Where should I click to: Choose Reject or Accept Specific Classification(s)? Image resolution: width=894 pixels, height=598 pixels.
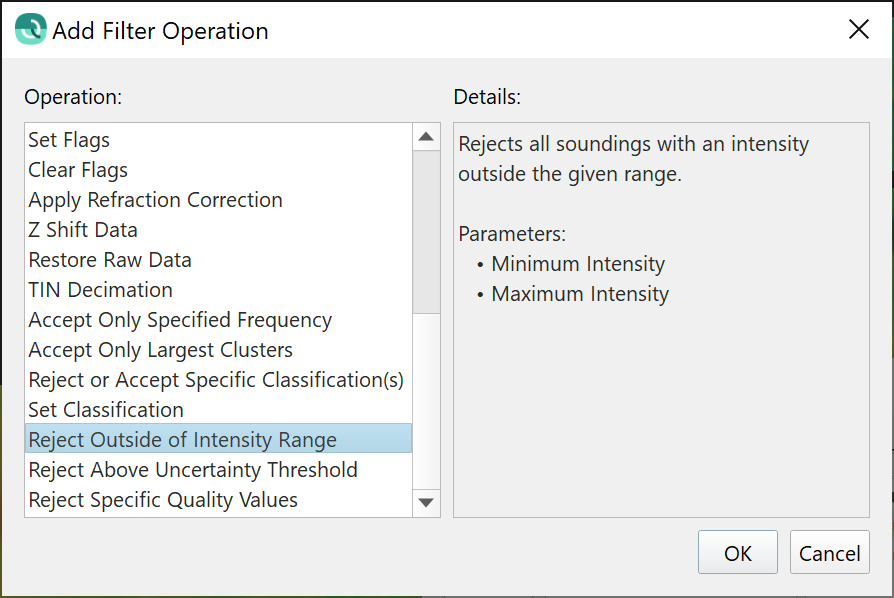(216, 380)
